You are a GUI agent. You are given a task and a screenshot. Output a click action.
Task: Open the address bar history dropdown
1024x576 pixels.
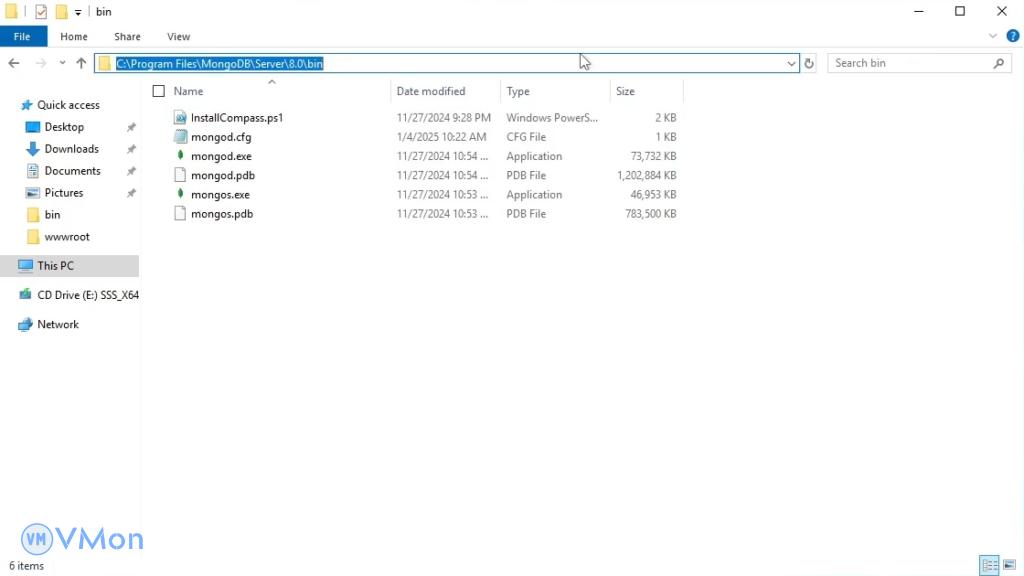coord(791,63)
